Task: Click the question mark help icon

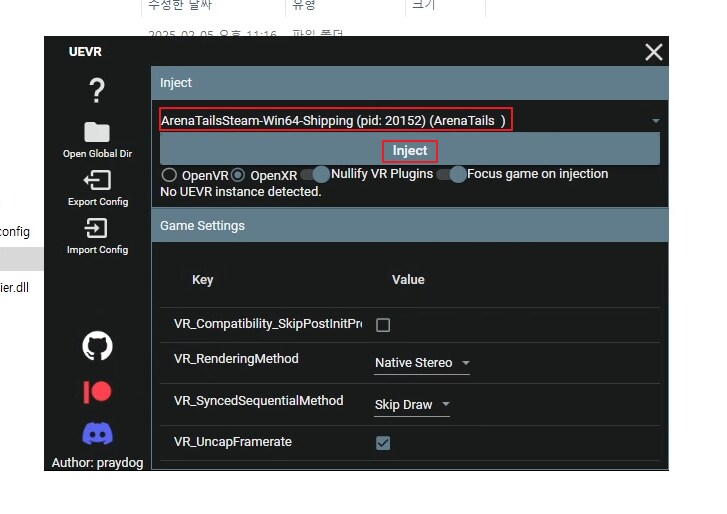Action: coord(97,90)
